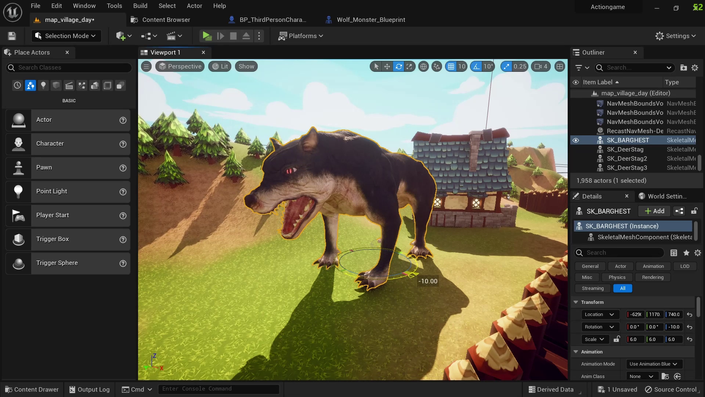705x397 pixels.
Task: Open the Selection Mode dropdown
Action: click(x=66, y=36)
